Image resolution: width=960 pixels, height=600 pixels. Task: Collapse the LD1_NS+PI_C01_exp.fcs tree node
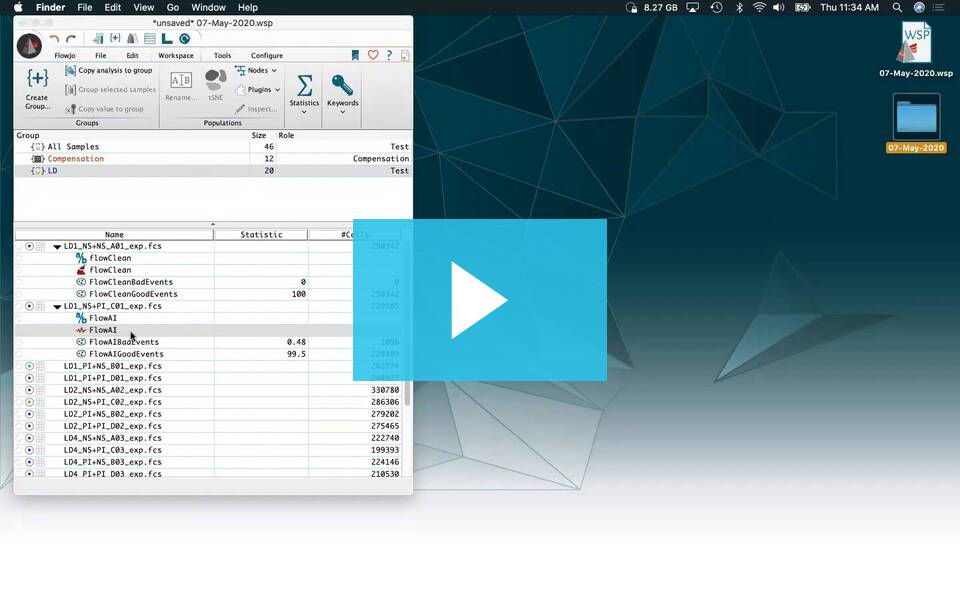point(57,307)
